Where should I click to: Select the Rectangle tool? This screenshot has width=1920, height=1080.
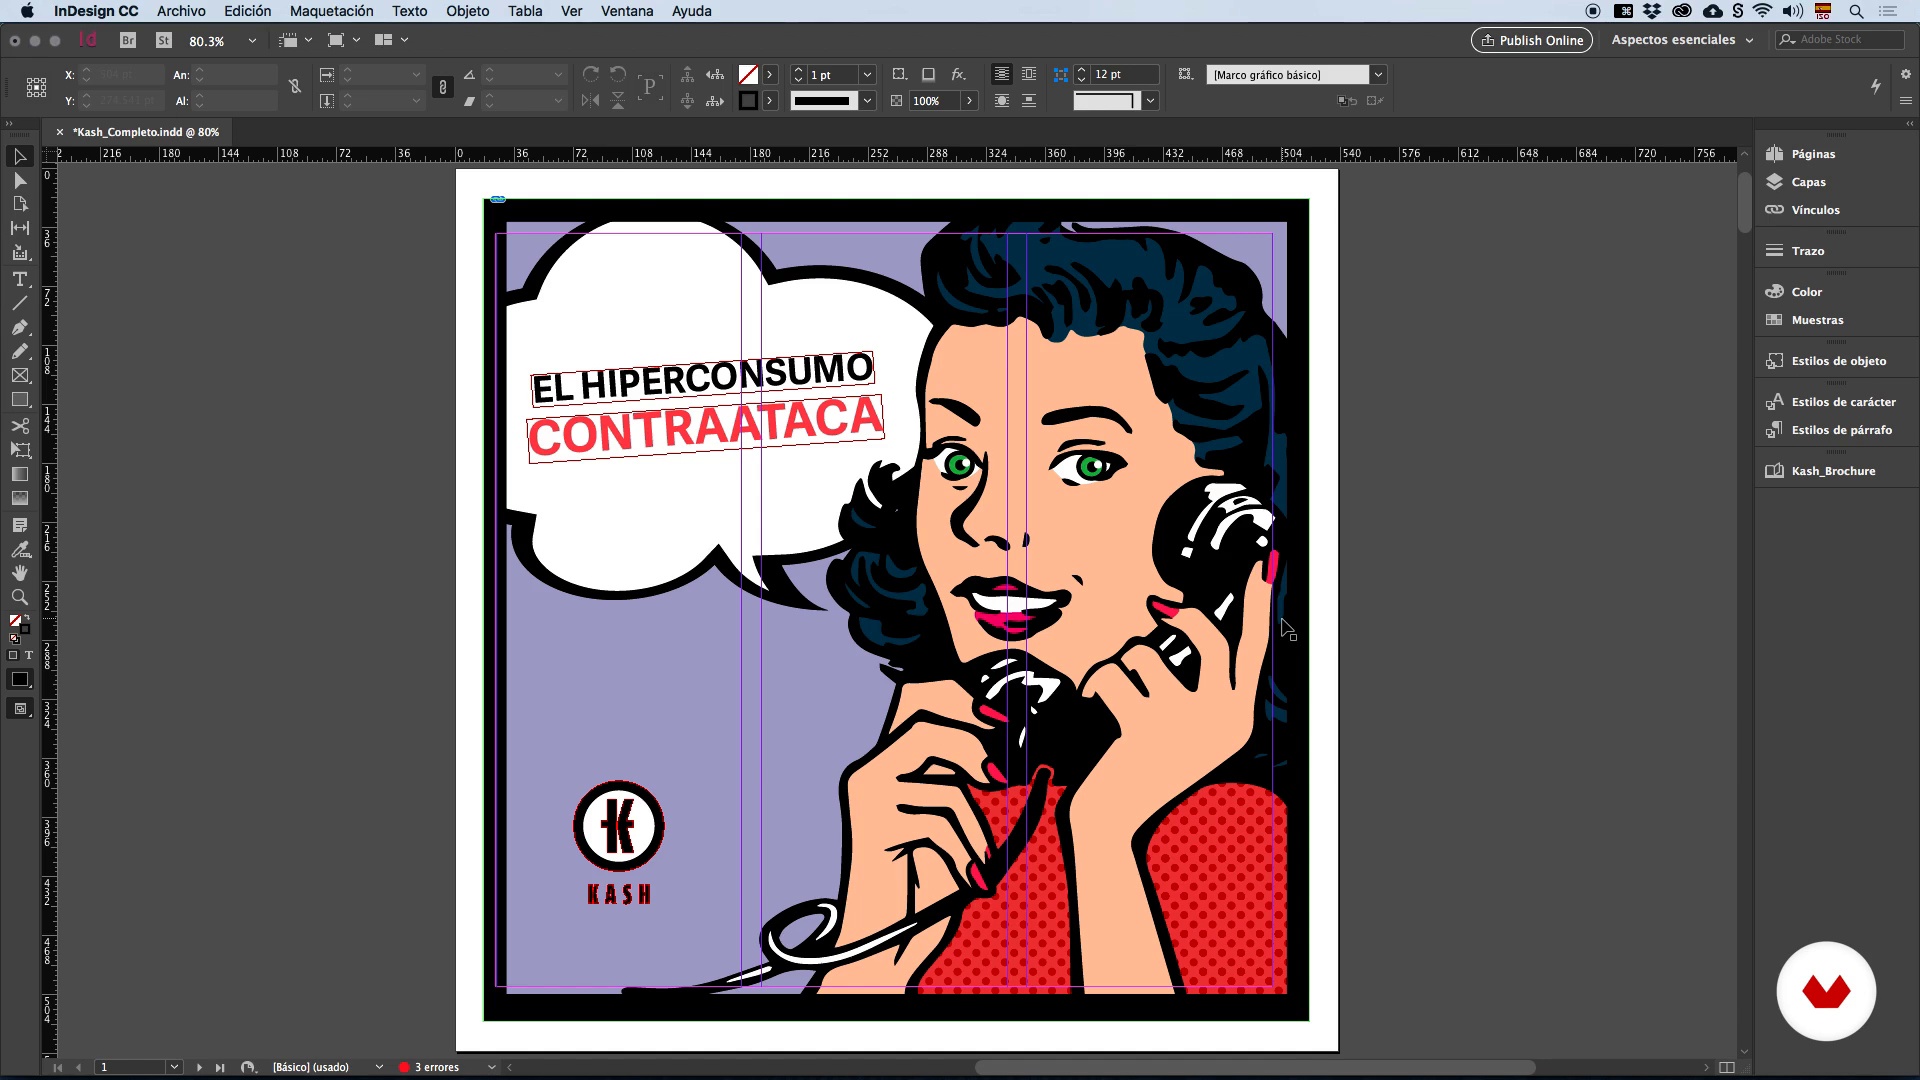click(x=19, y=400)
